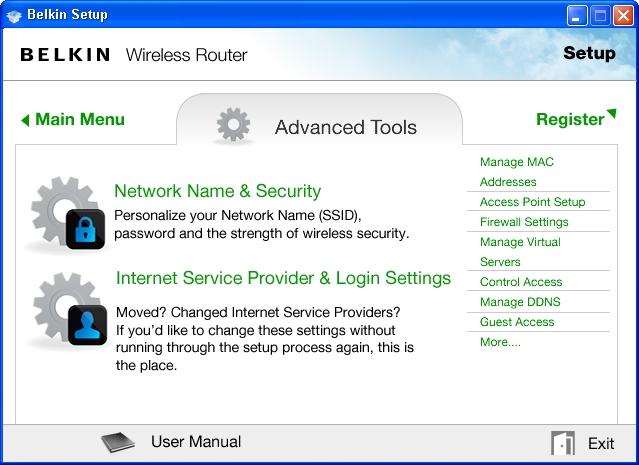Open Access Point Setup

[532, 202]
